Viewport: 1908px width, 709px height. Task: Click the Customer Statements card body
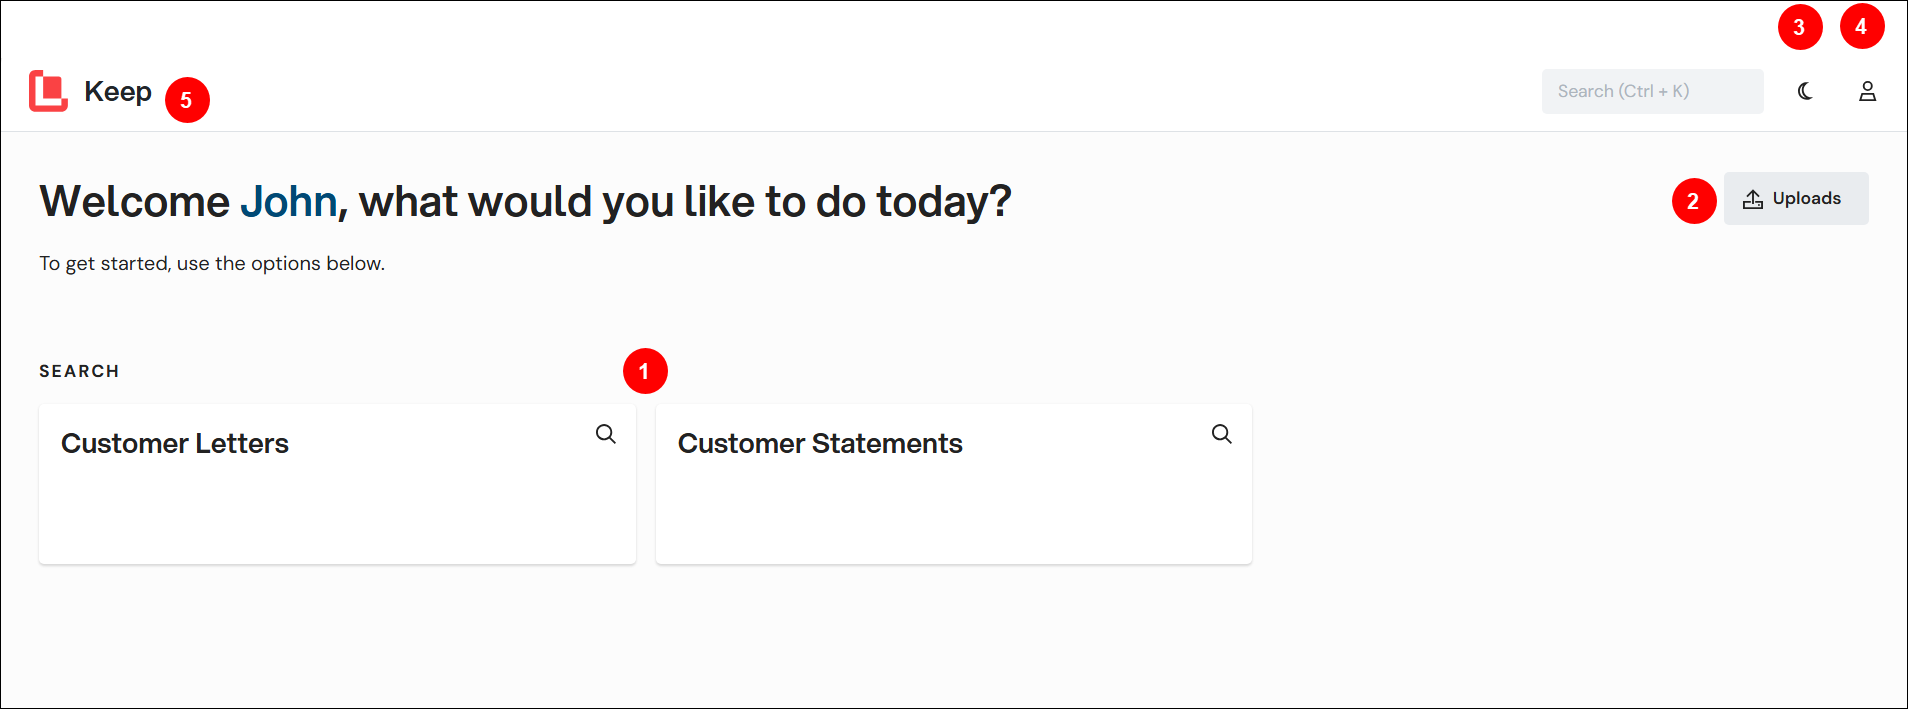[x=952, y=510]
